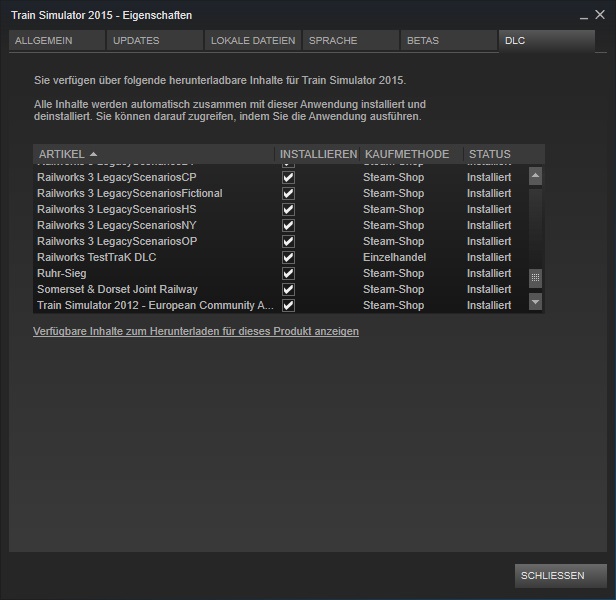Sort by the STATUS column header
This screenshot has width=616, height=600.
(504, 154)
